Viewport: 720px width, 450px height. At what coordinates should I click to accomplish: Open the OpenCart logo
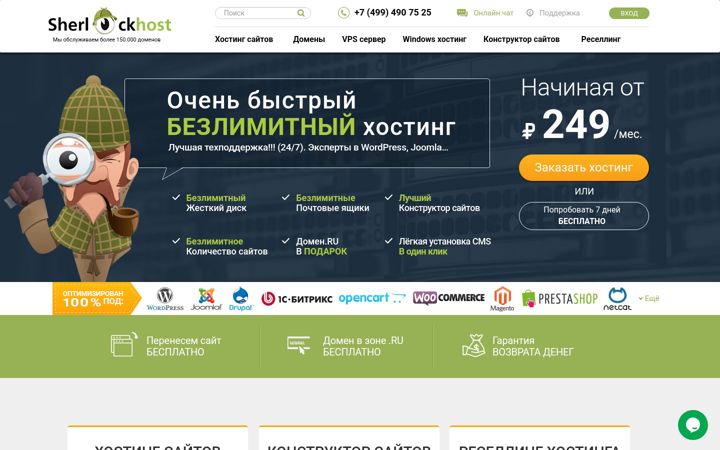[x=372, y=298]
